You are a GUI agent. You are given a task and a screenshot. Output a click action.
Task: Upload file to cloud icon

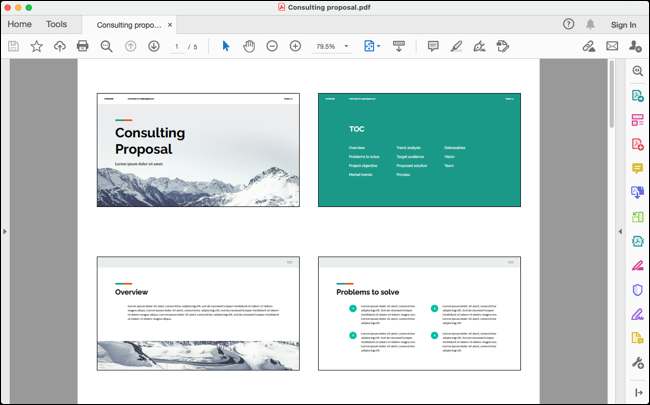point(60,46)
